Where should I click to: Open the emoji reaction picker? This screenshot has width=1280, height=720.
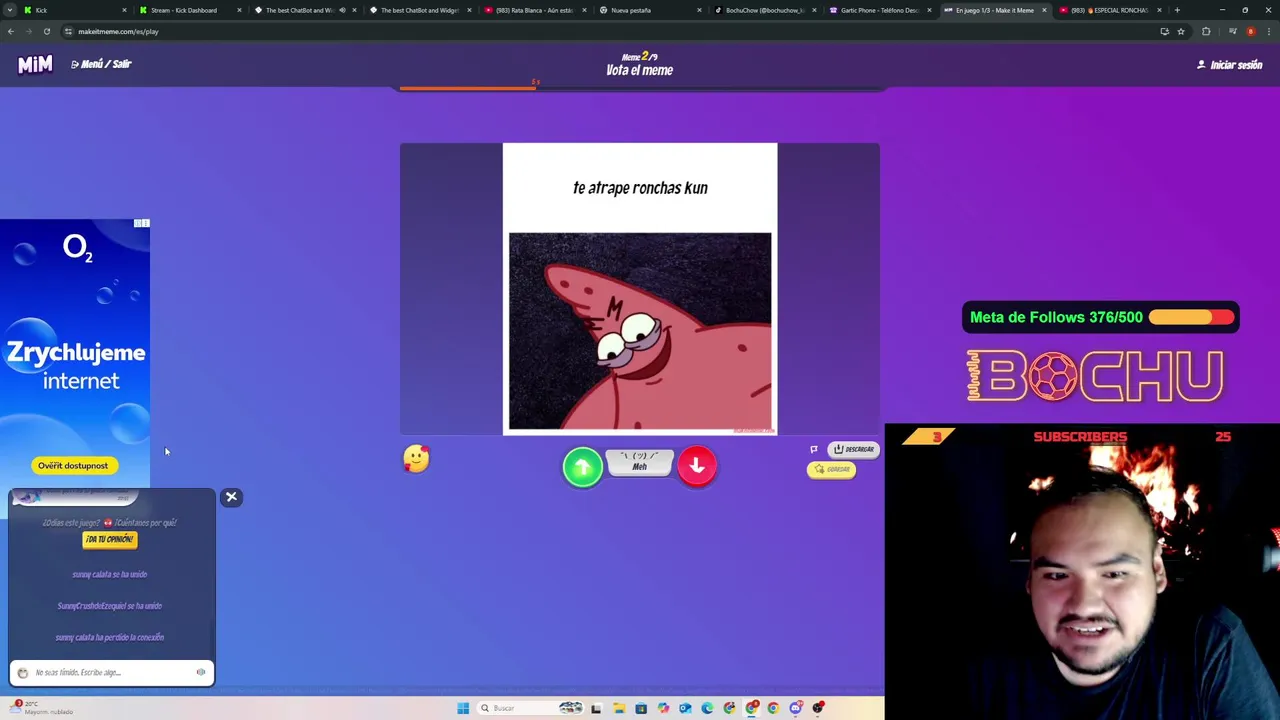[416, 459]
